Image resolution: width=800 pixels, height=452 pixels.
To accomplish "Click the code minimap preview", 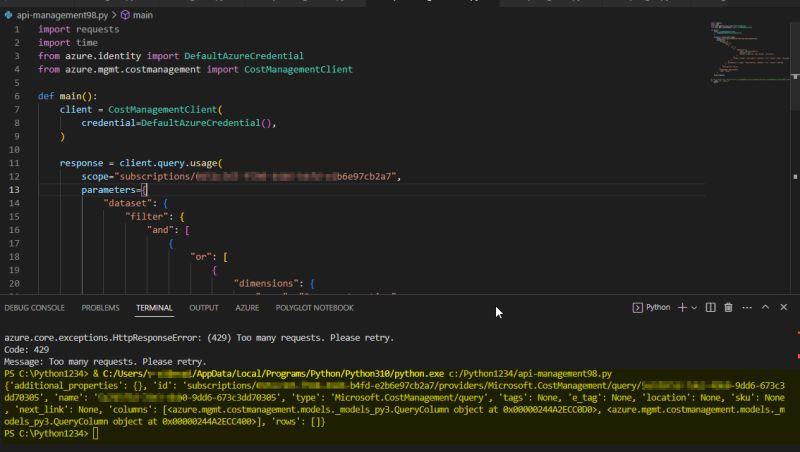I will pyautogui.click(x=749, y=53).
